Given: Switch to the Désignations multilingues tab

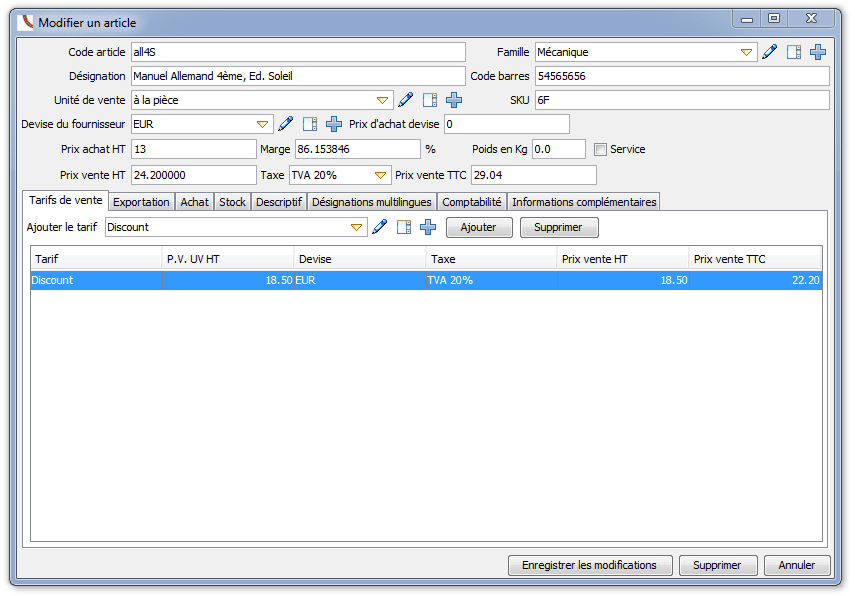Looking at the screenshot, I should click(x=371, y=202).
